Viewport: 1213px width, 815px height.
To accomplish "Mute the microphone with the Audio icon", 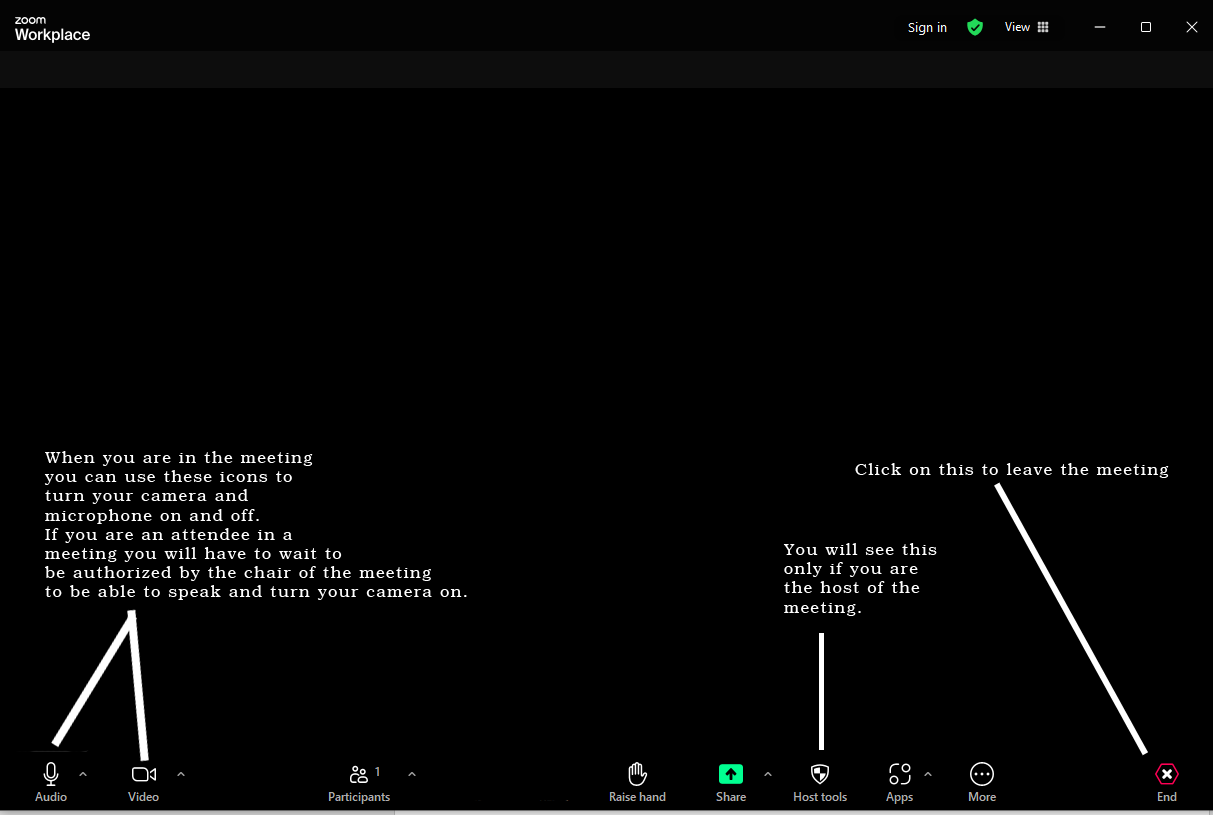I will (x=51, y=773).
